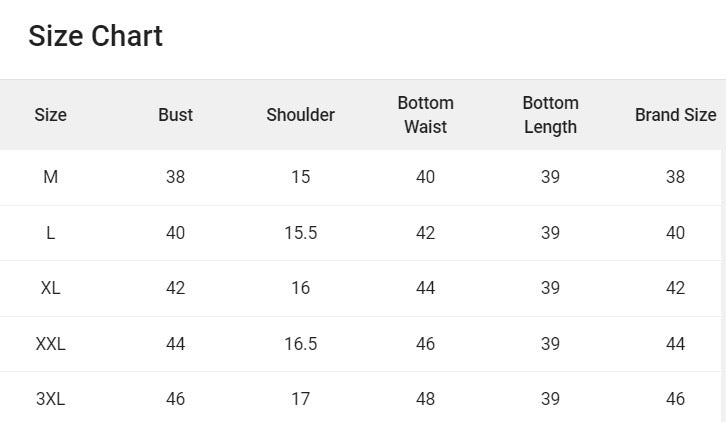Click the Bottom Length column header
726x422 pixels.
[550, 115]
